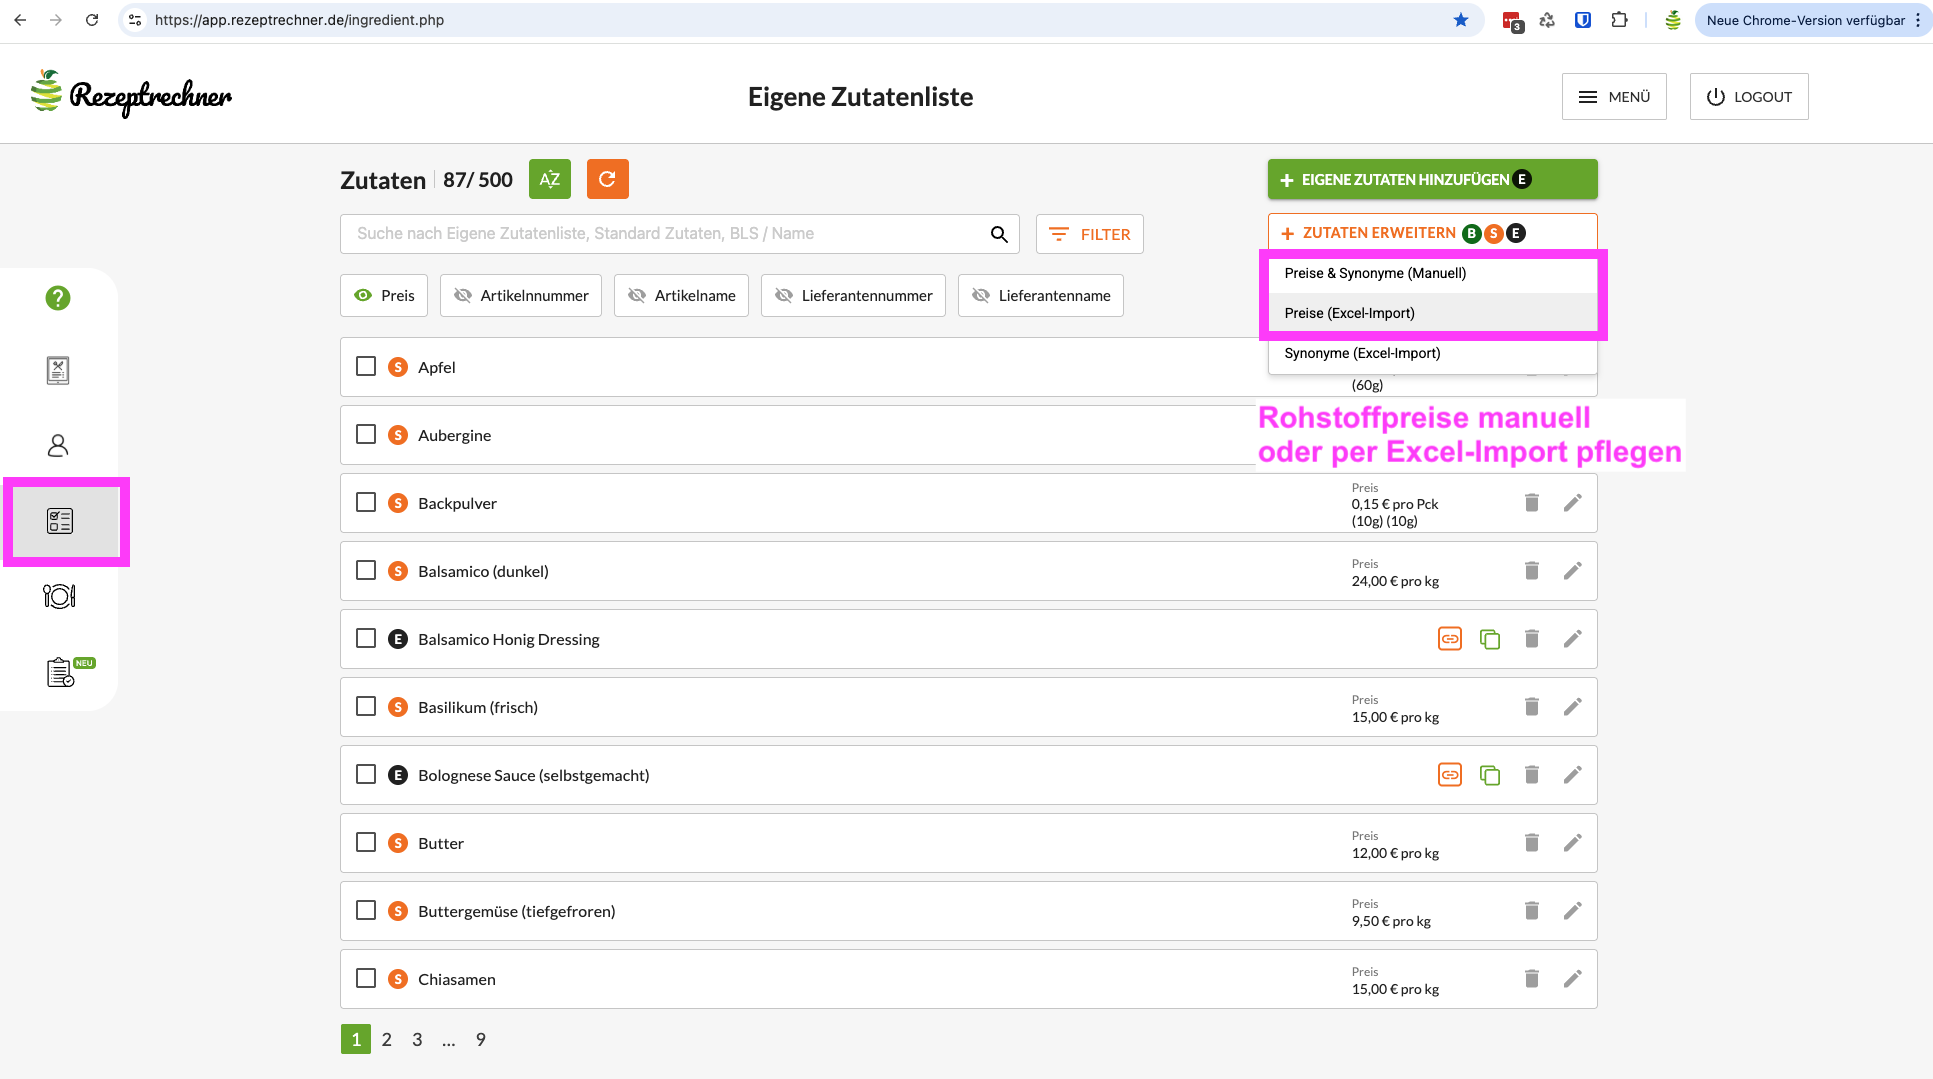Sort ingredients with the green A-Z button
The height and width of the screenshot is (1079, 1933).
[x=549, y=180]
